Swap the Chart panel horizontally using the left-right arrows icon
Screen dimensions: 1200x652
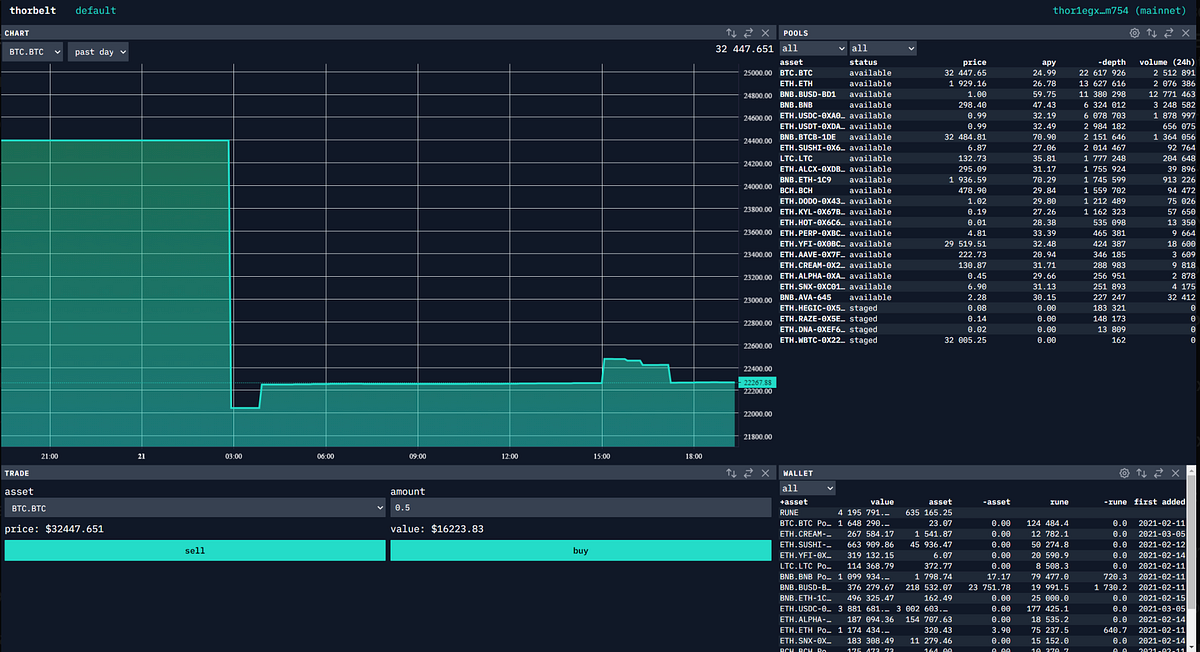point(748,33)
